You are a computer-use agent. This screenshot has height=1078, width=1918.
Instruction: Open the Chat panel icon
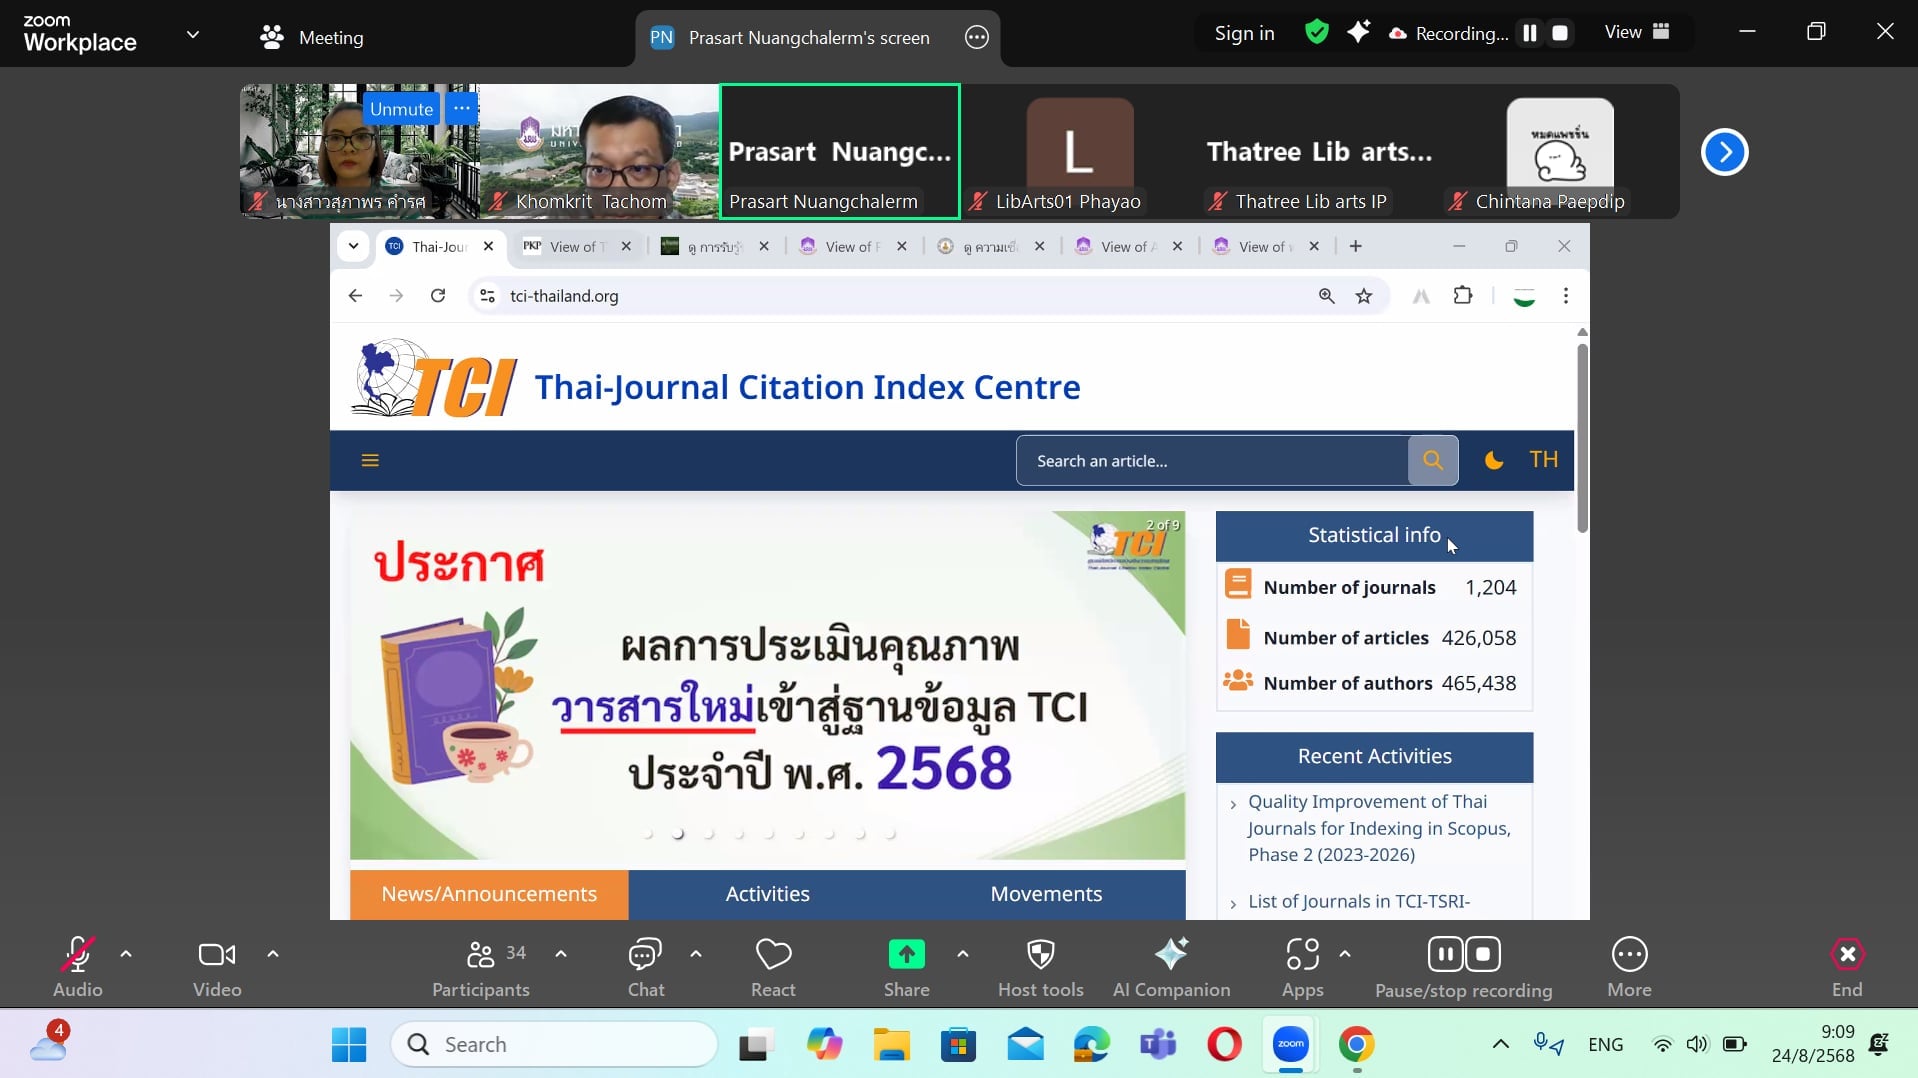point(645,955)
